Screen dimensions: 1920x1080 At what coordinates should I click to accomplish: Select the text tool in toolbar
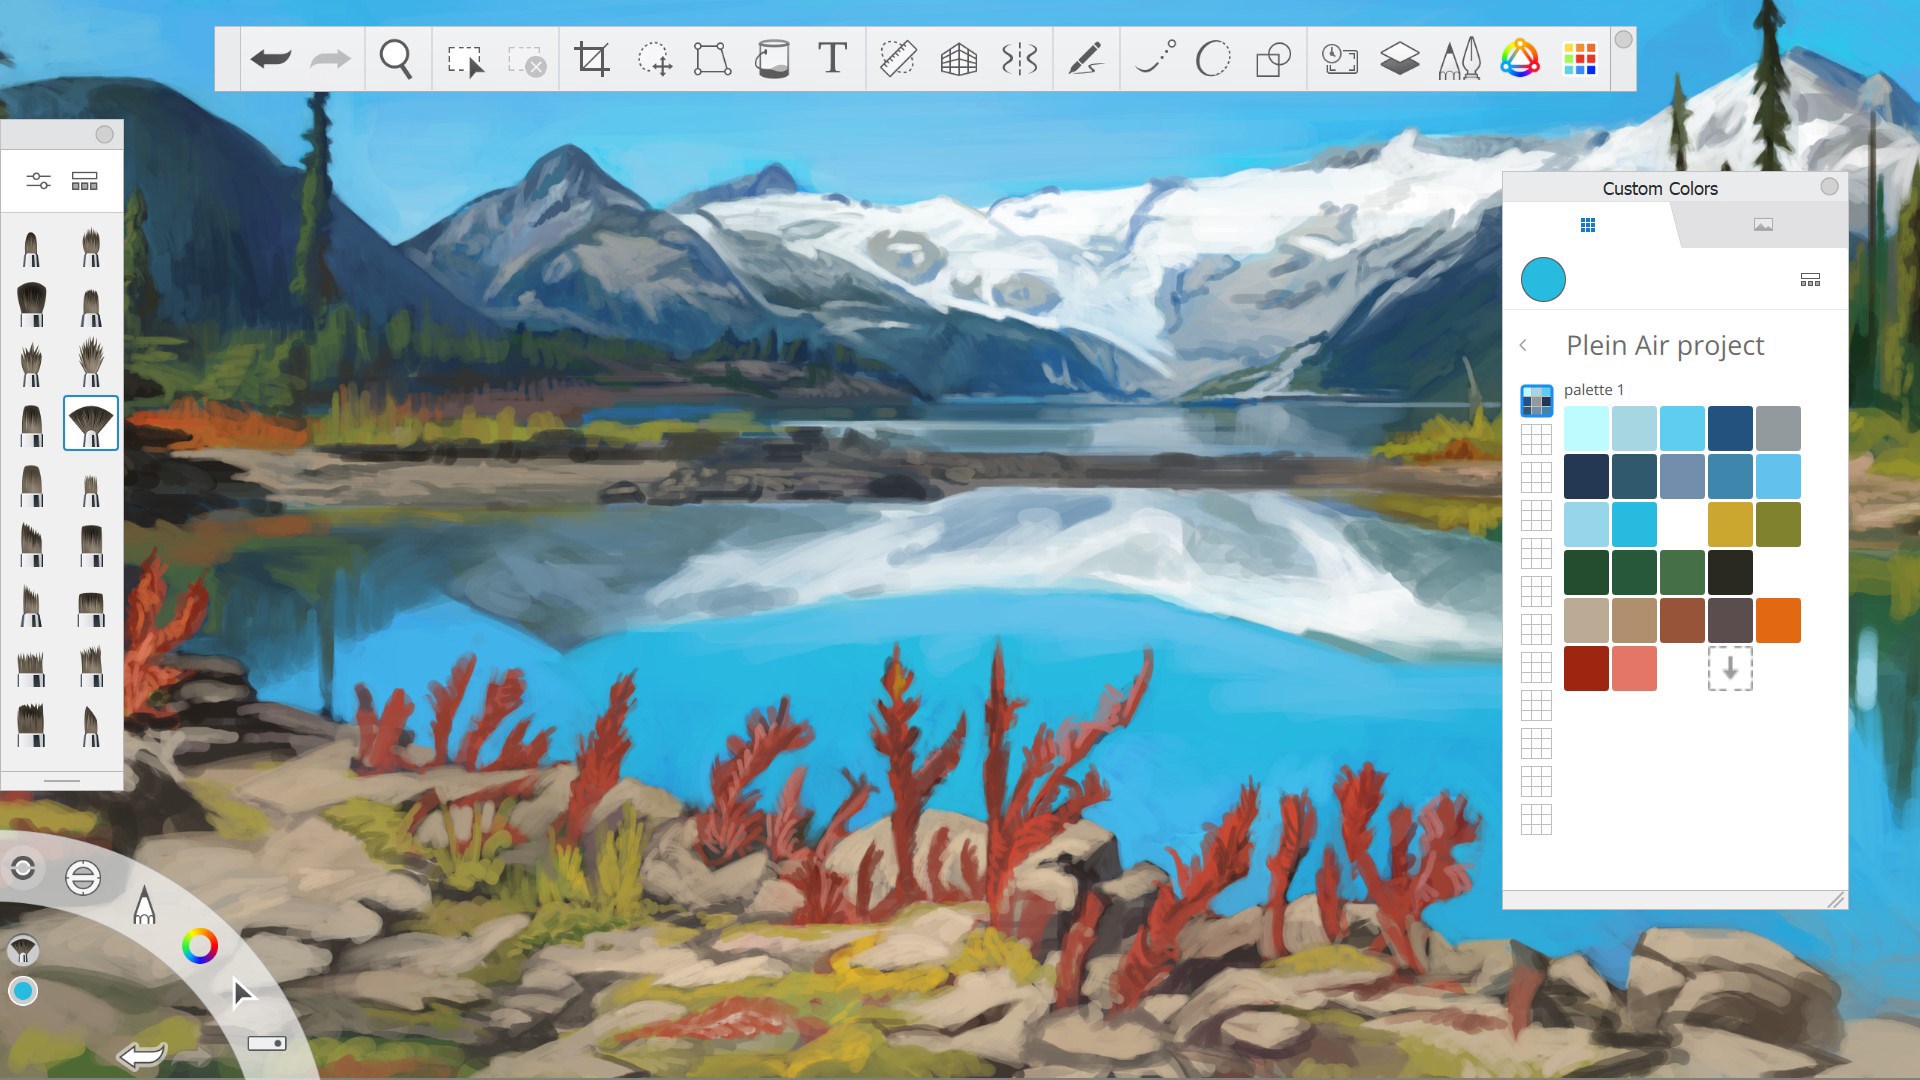tap(832, 58)
